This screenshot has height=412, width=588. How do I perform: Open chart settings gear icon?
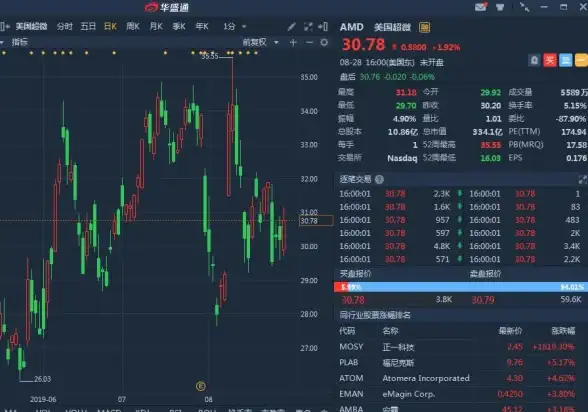coord(324,42)
